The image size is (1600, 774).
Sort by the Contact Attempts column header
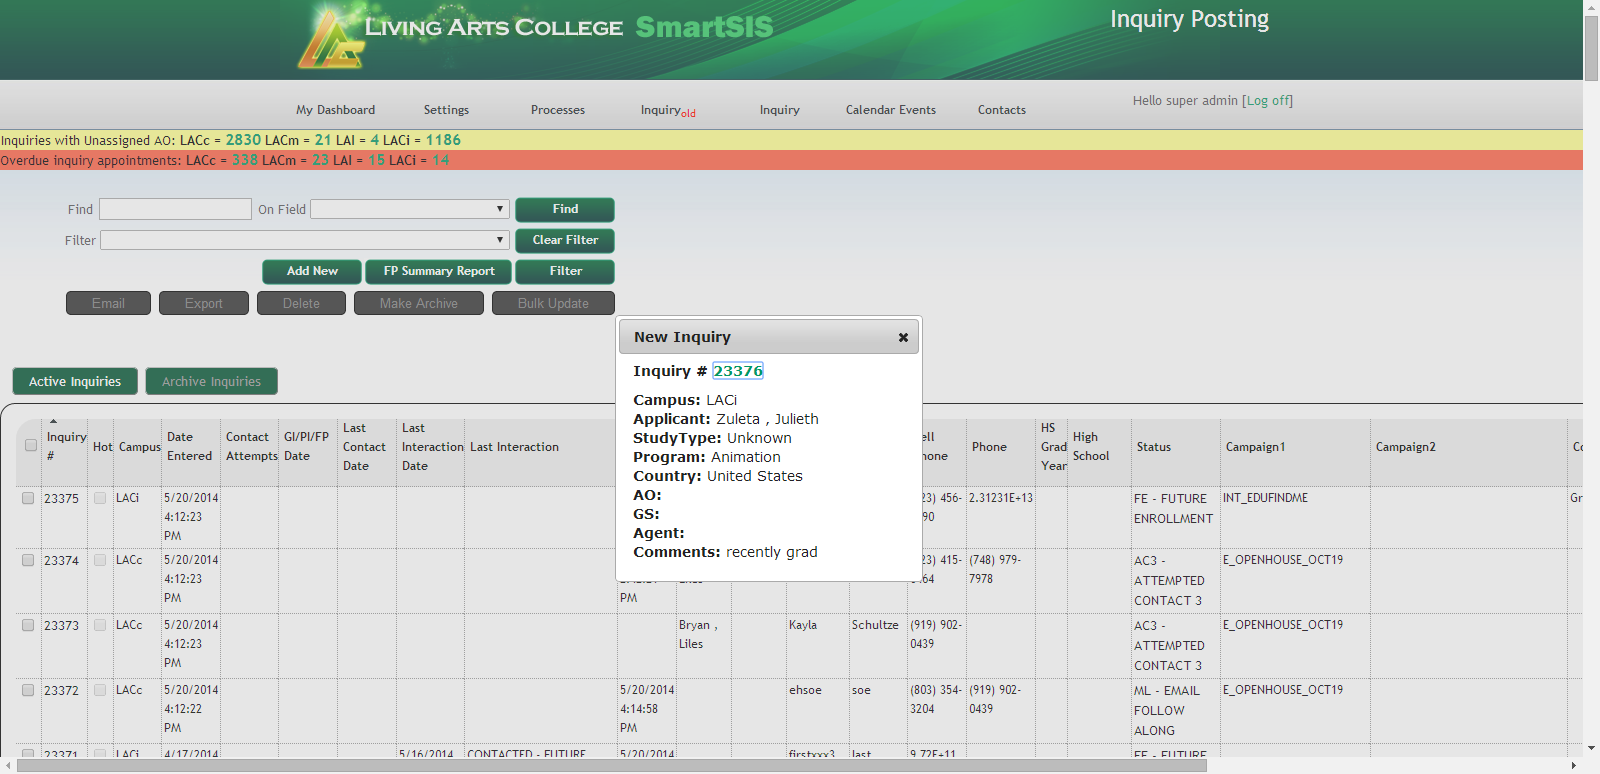pyautogui.click(x=252, y=446)
